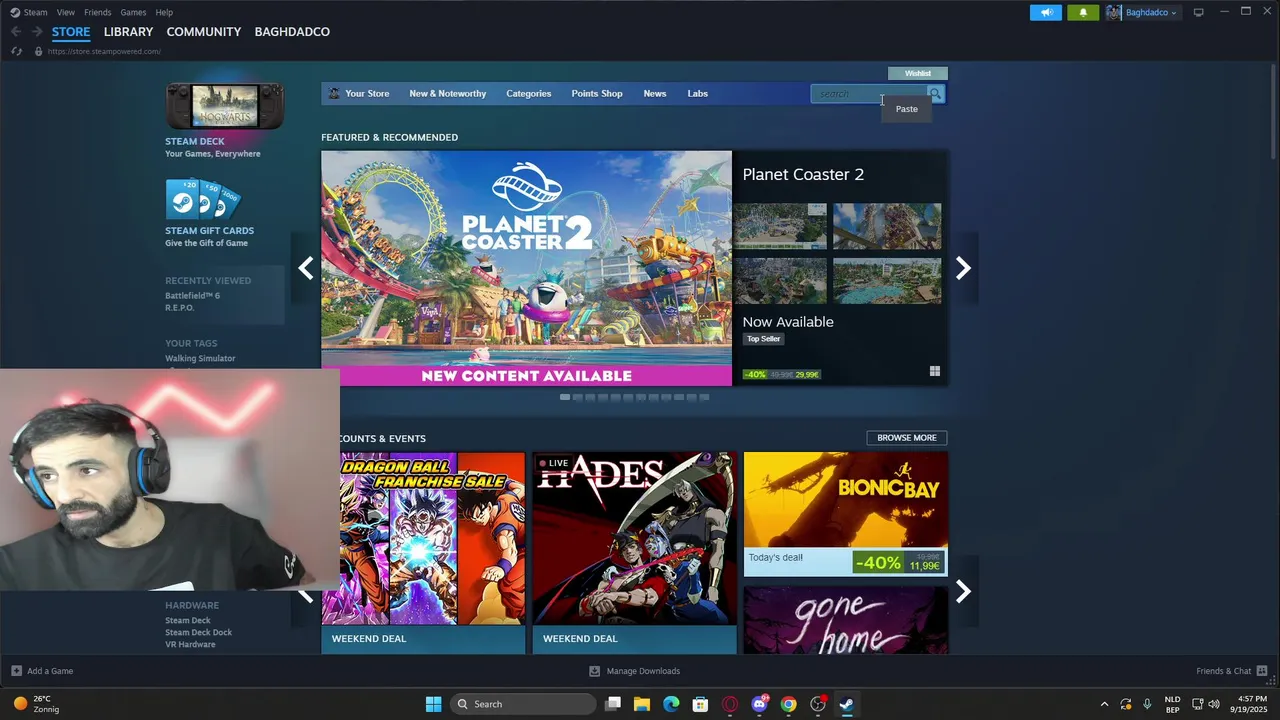Click the Steam taskbar icon
This screenshot has width=1280, height=720.
846,704
